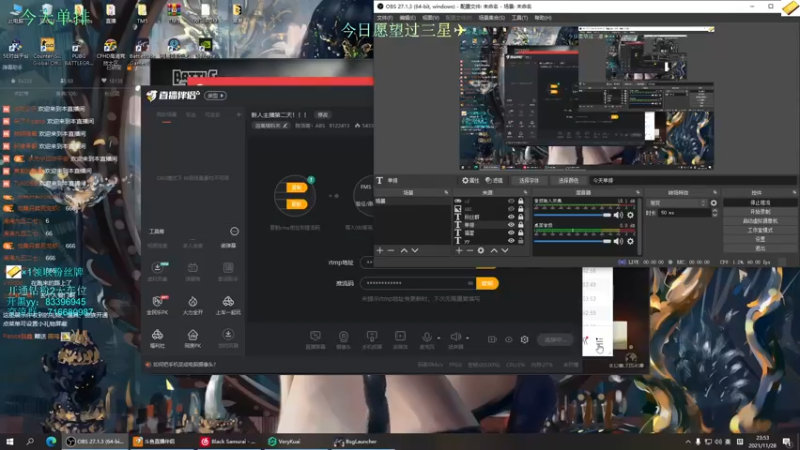Add a new scene with plus icon
Image resolution: width=800 pixels, height=450 pixels.
380,251
